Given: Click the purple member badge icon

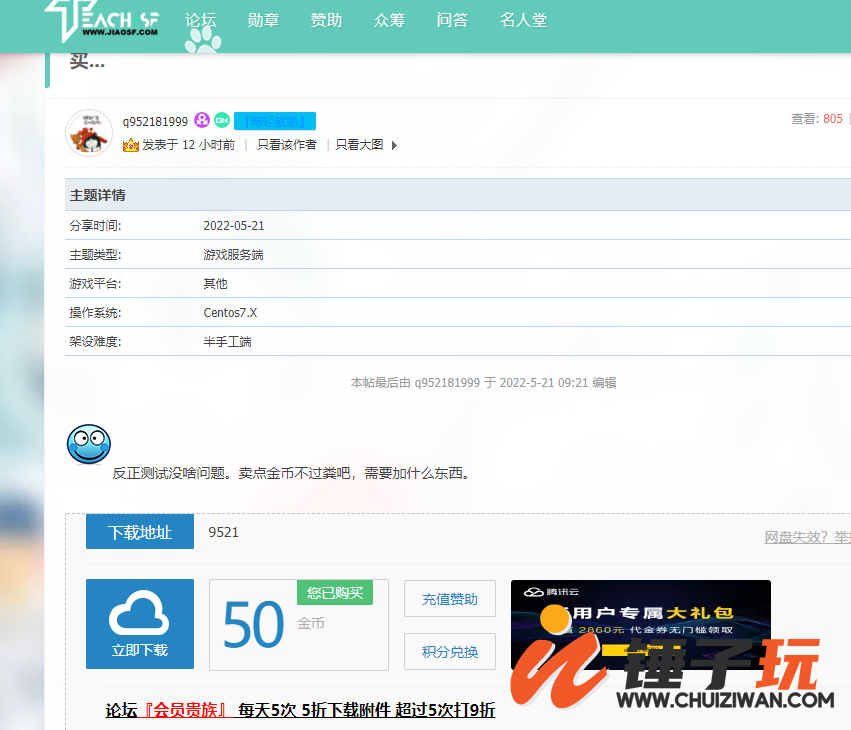Looking at the screenshot, I should (202, 120).
